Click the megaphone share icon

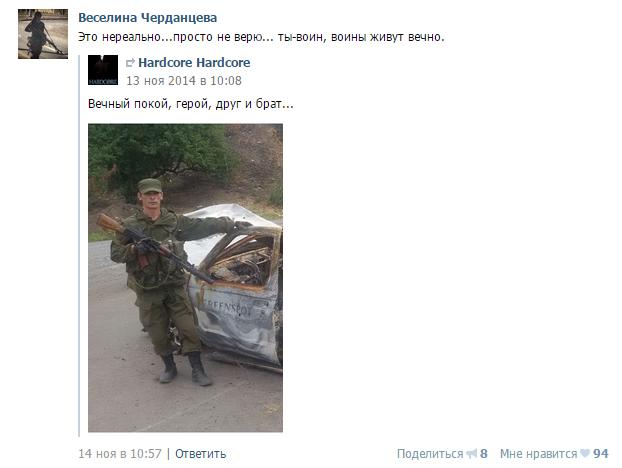pyautogui.click(x=472, y=453)
